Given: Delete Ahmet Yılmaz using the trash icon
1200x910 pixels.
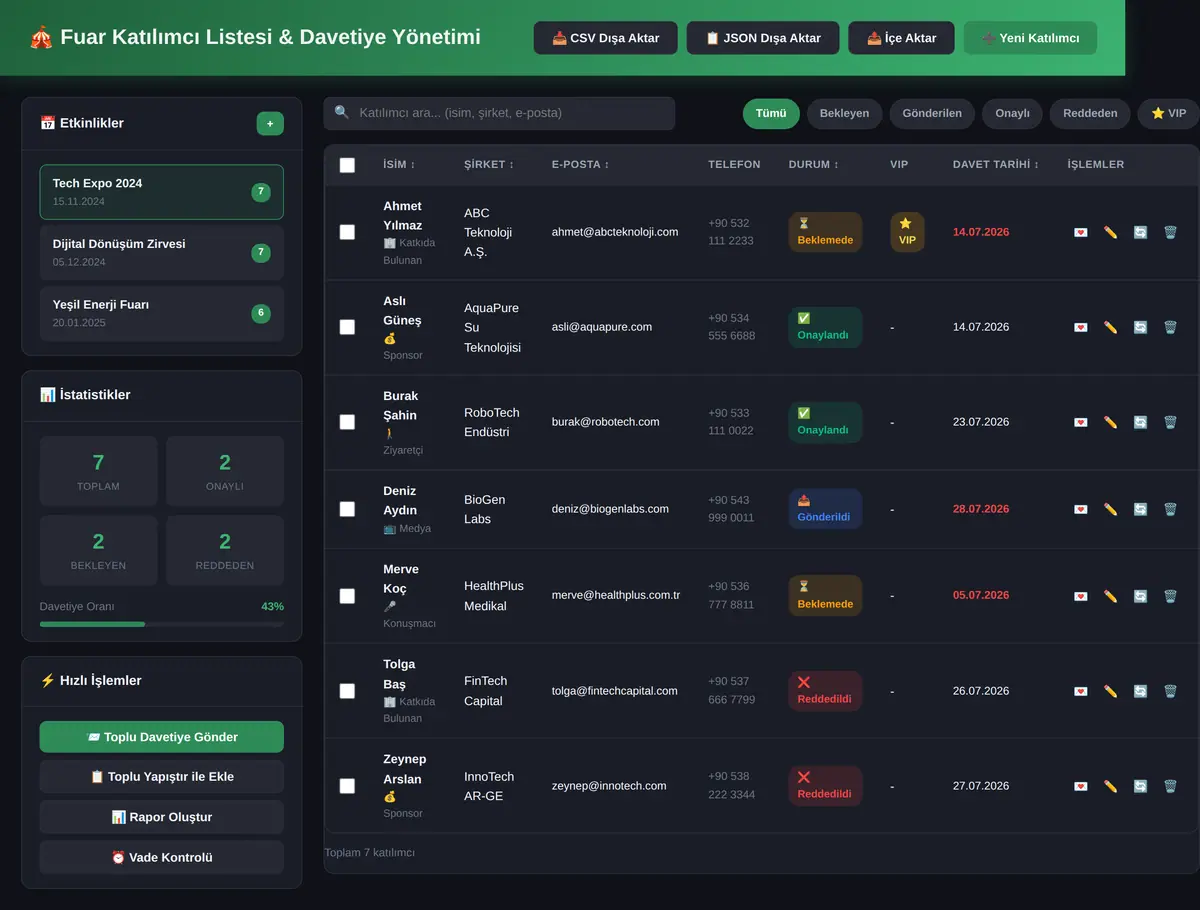Looking at the screenshot, I should 1170,232.
